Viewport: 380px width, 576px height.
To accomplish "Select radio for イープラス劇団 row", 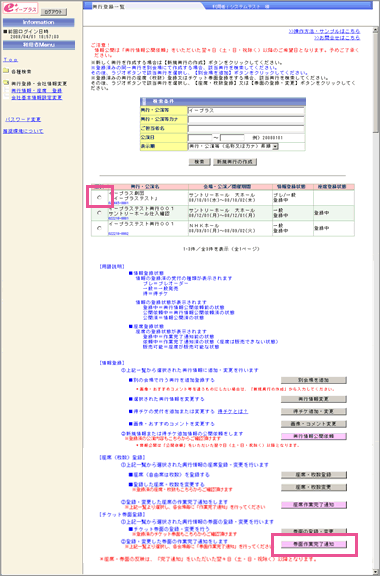I will coord(99,197).
